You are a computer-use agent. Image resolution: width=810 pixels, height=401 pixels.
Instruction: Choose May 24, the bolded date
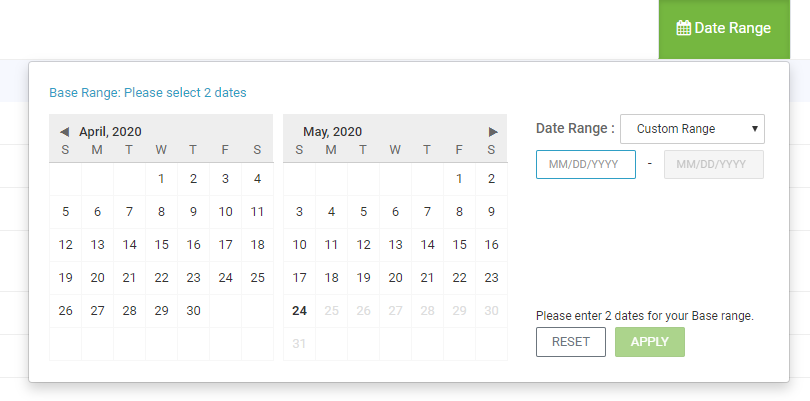tap(299, 311)
